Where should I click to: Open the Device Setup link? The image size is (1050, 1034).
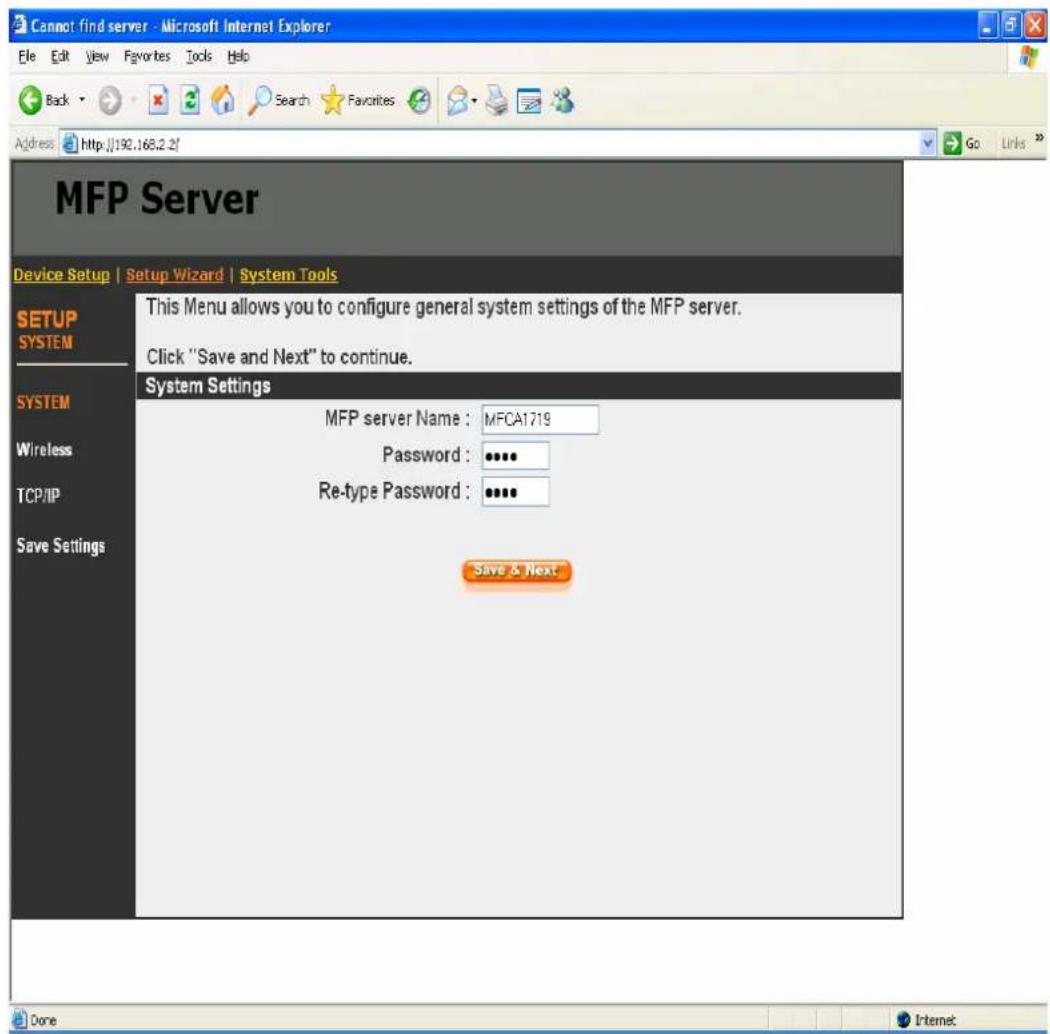61,275
